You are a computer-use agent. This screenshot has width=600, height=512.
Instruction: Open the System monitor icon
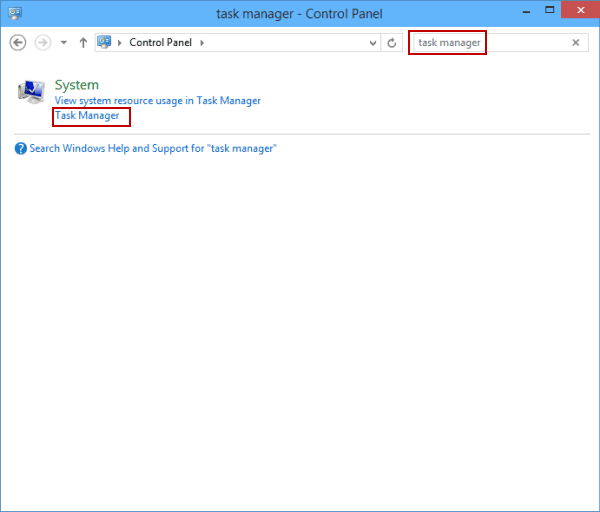click(31, 92)
